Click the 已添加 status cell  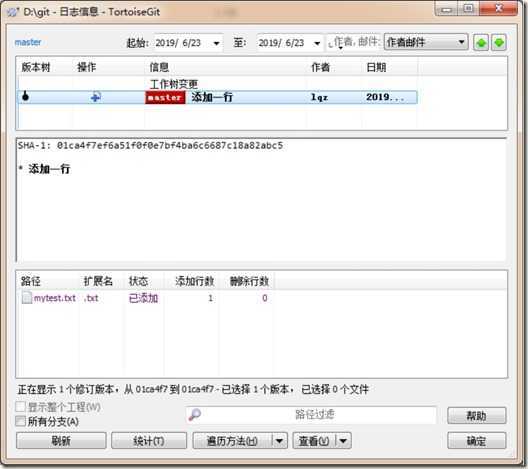143,298
